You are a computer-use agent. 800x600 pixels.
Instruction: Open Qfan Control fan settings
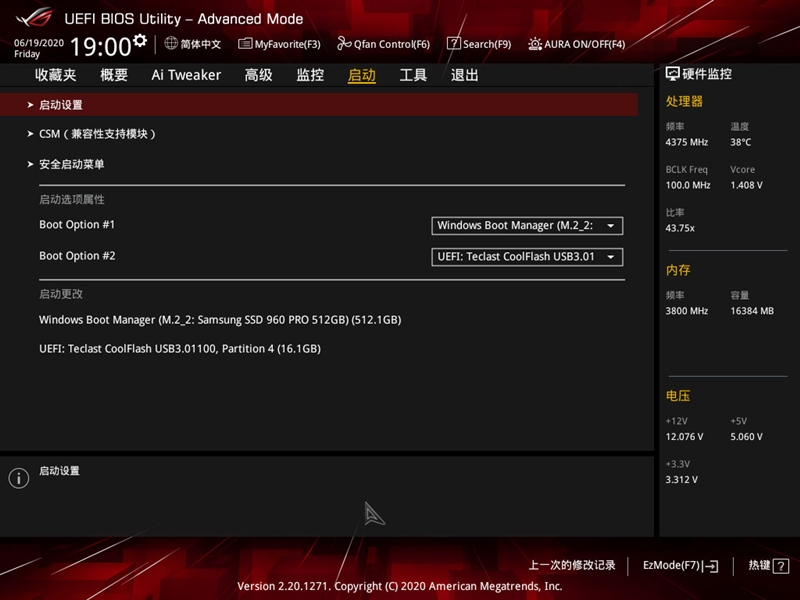385,44
